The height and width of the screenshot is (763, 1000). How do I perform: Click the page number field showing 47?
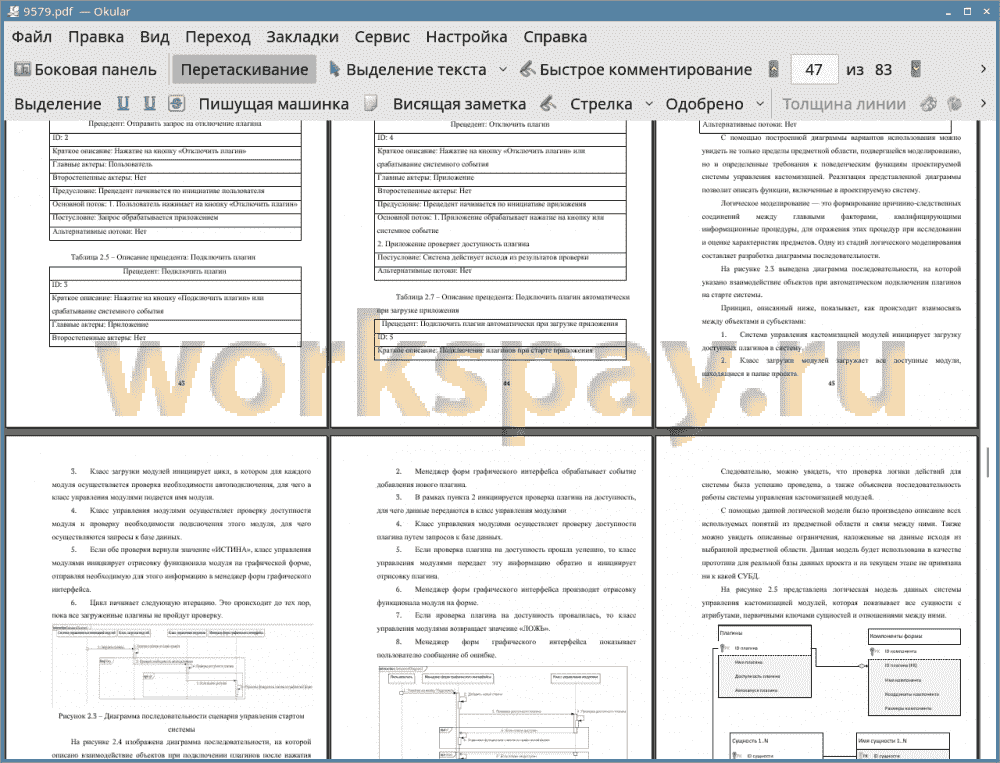(814, 70)
